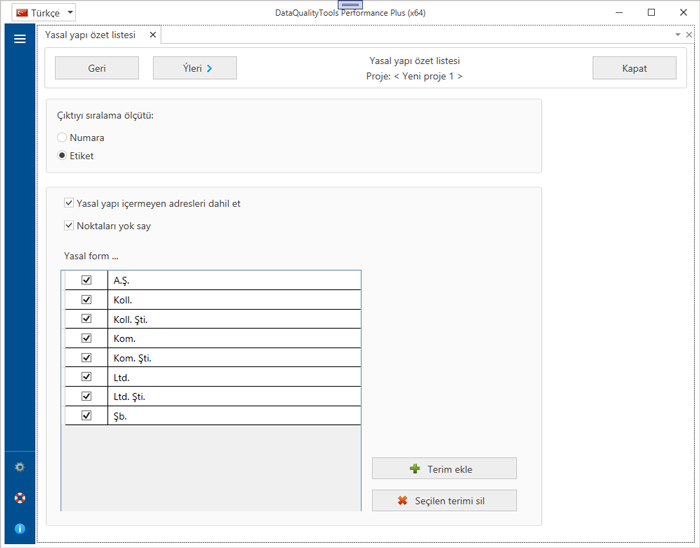Select the Numara radio button
This screenshot has height=548, width=700.
[63, 138]
